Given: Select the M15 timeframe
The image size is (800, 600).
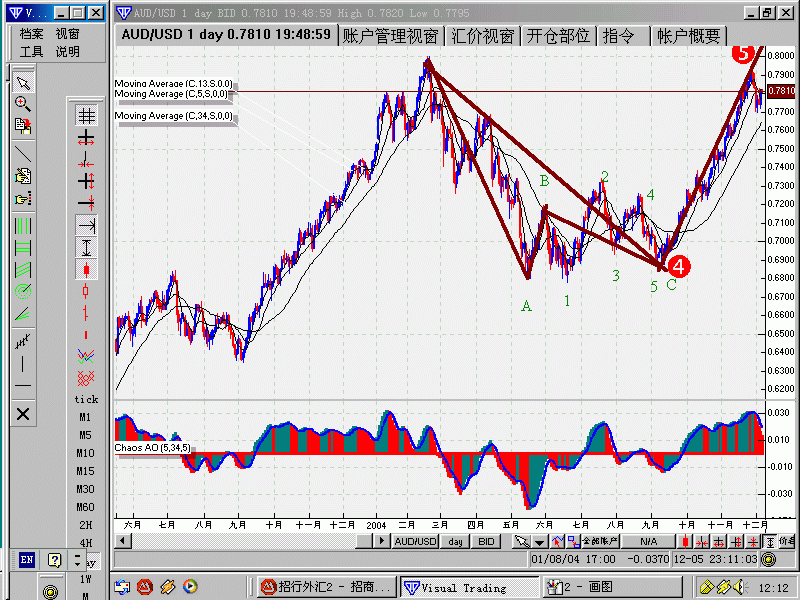Looking at the screenshot, I should [85, 471].
